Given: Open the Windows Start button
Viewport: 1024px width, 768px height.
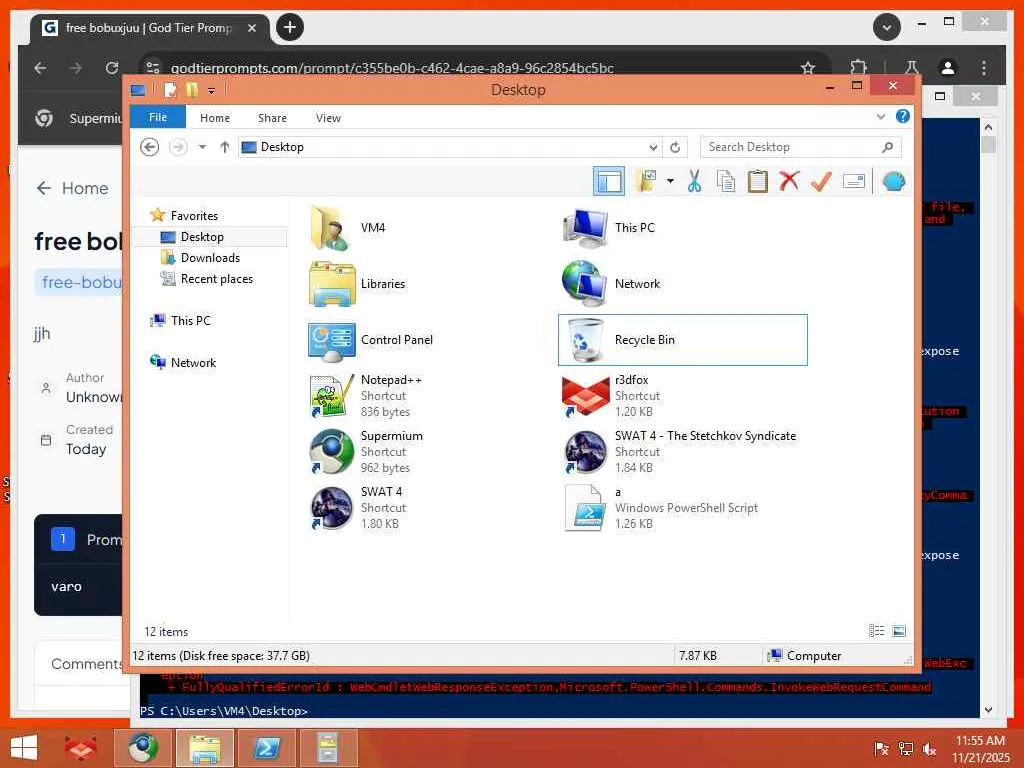Looking at the screenshot, I should pos(24,748).
